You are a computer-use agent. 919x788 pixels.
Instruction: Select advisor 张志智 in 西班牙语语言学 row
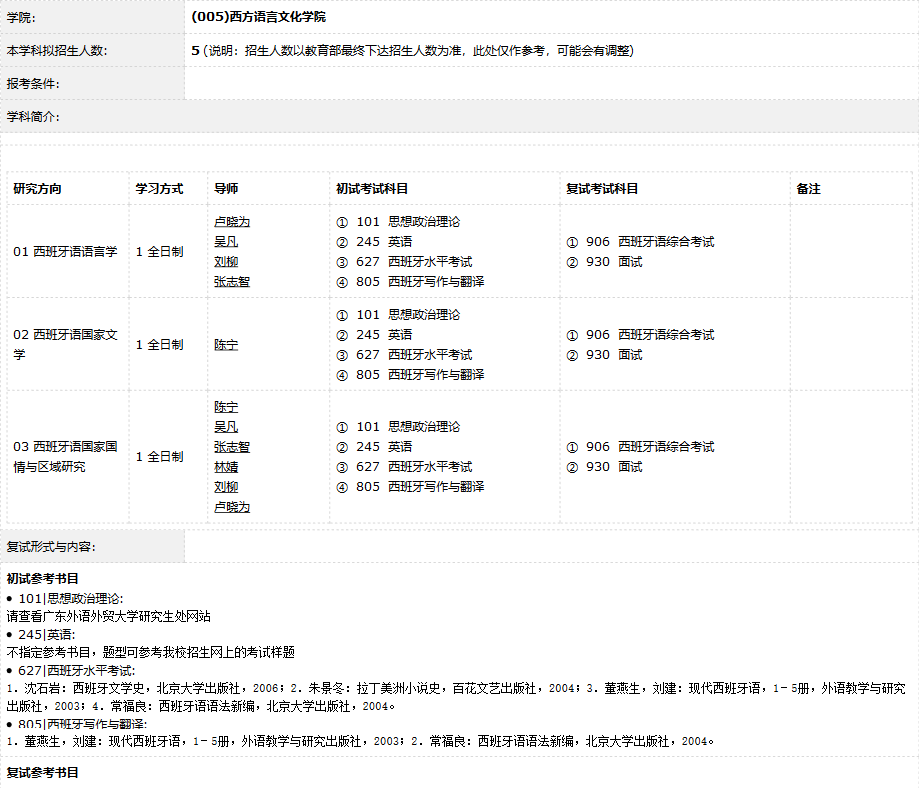click(231, 282)
